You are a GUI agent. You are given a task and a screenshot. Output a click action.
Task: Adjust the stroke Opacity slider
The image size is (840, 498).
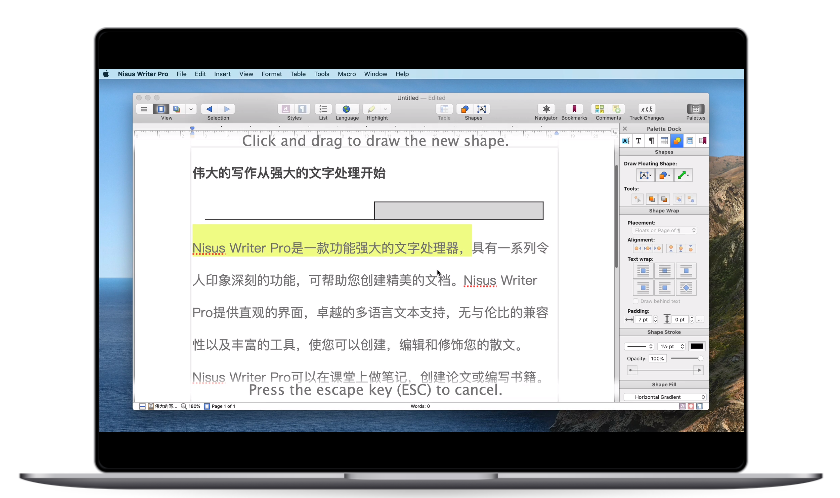687,358
